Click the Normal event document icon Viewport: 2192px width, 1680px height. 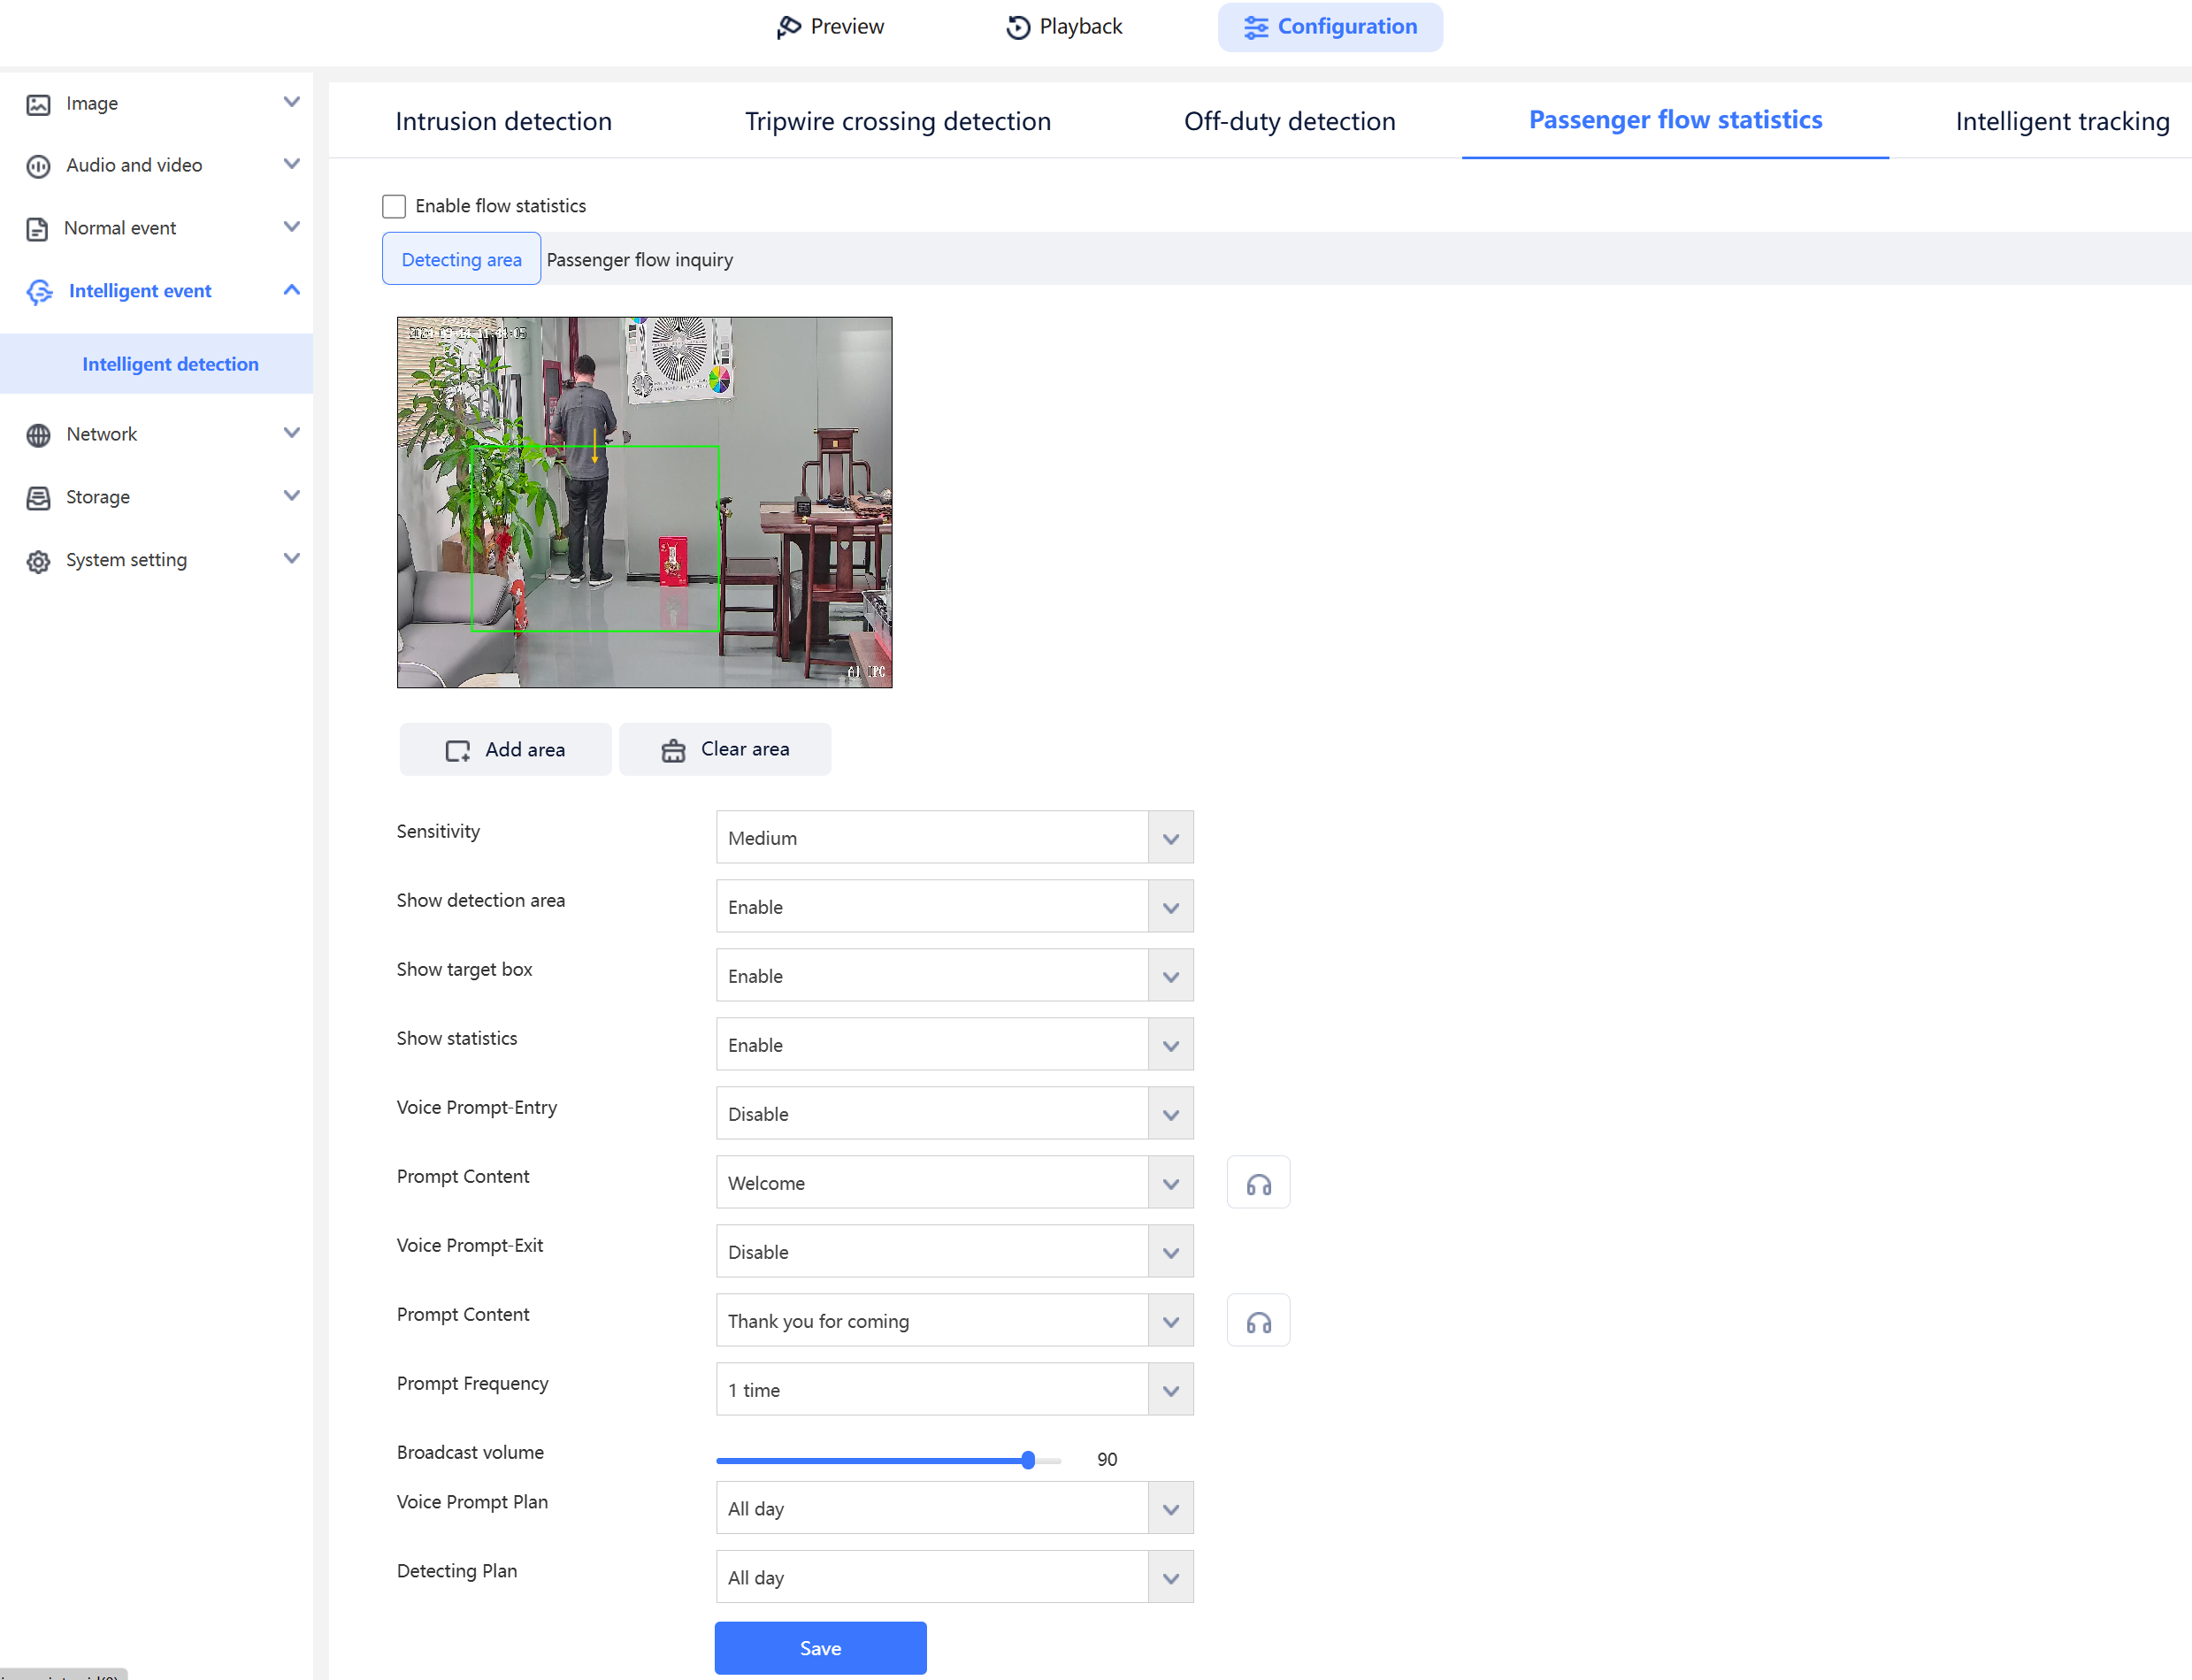pos(37,229)
